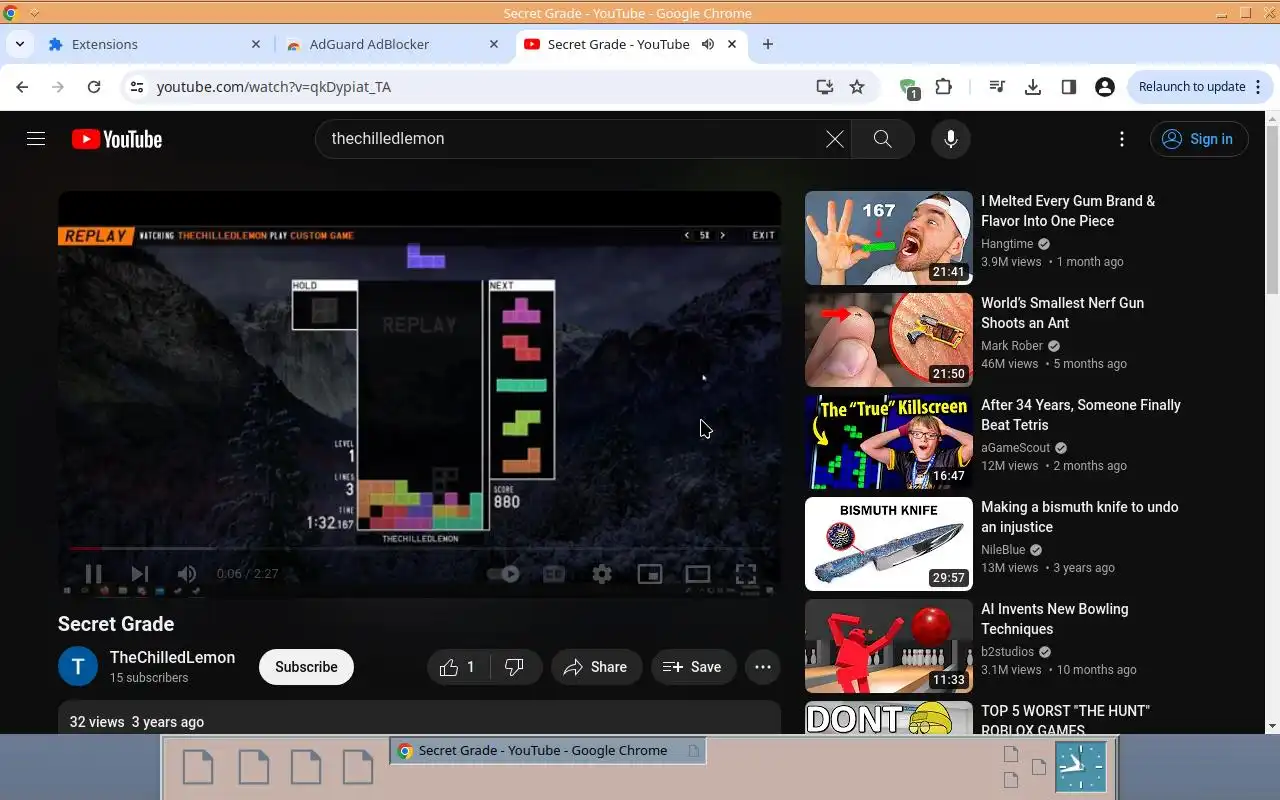The image size is (1280, 800).
Task: Toggle Chrome side panel
Action: point(1068,87)
